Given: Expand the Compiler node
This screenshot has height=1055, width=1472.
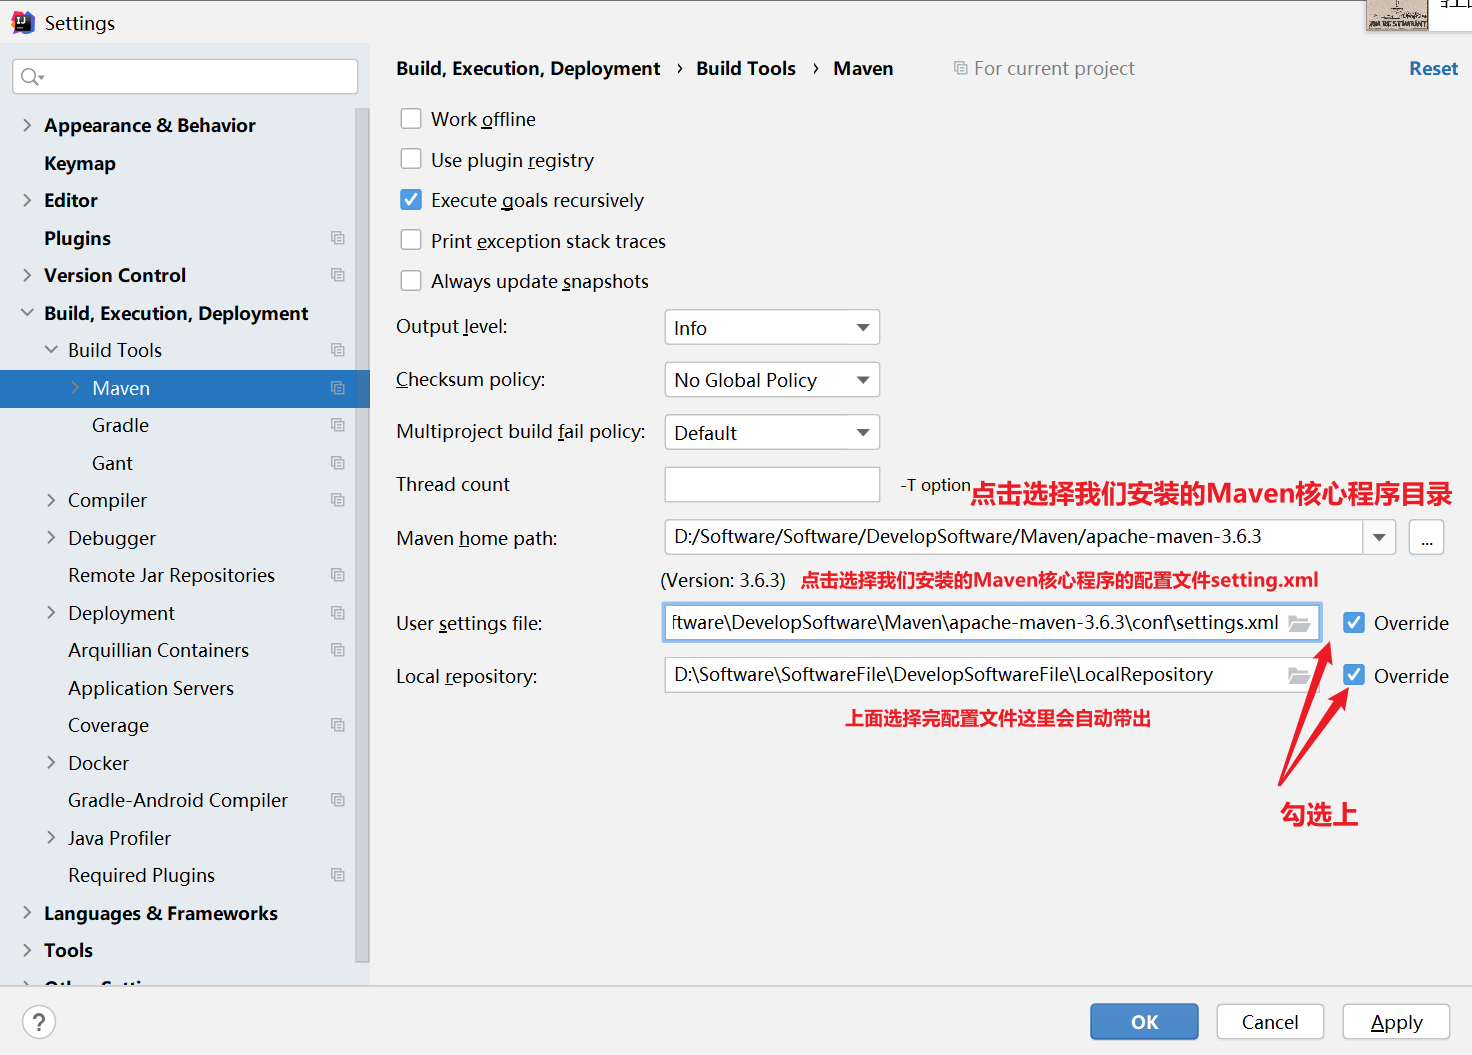Looking at the screenshot, I should point(51,500).
